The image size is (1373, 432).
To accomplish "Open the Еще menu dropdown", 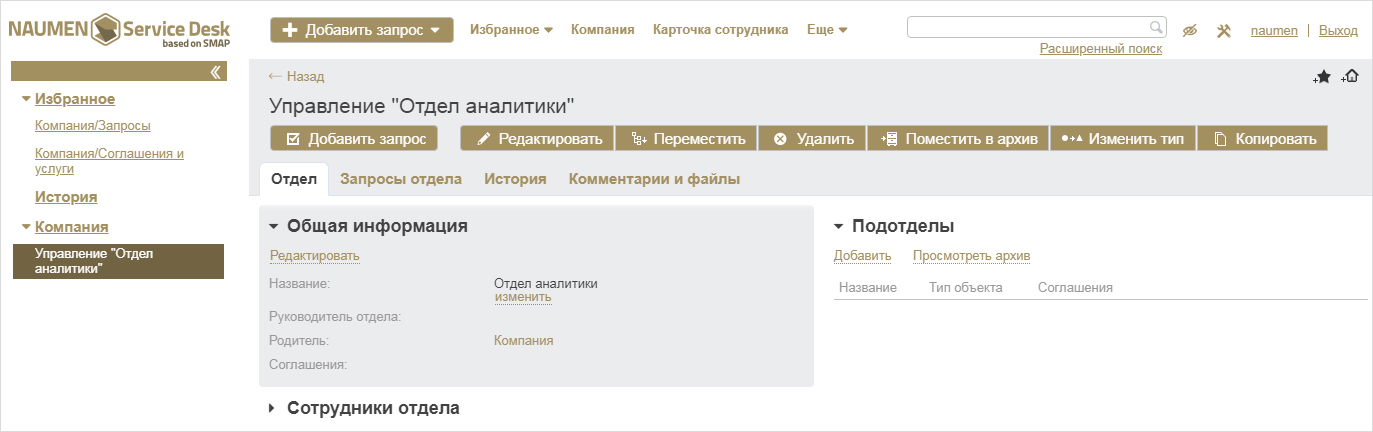I will coord(827,30).
